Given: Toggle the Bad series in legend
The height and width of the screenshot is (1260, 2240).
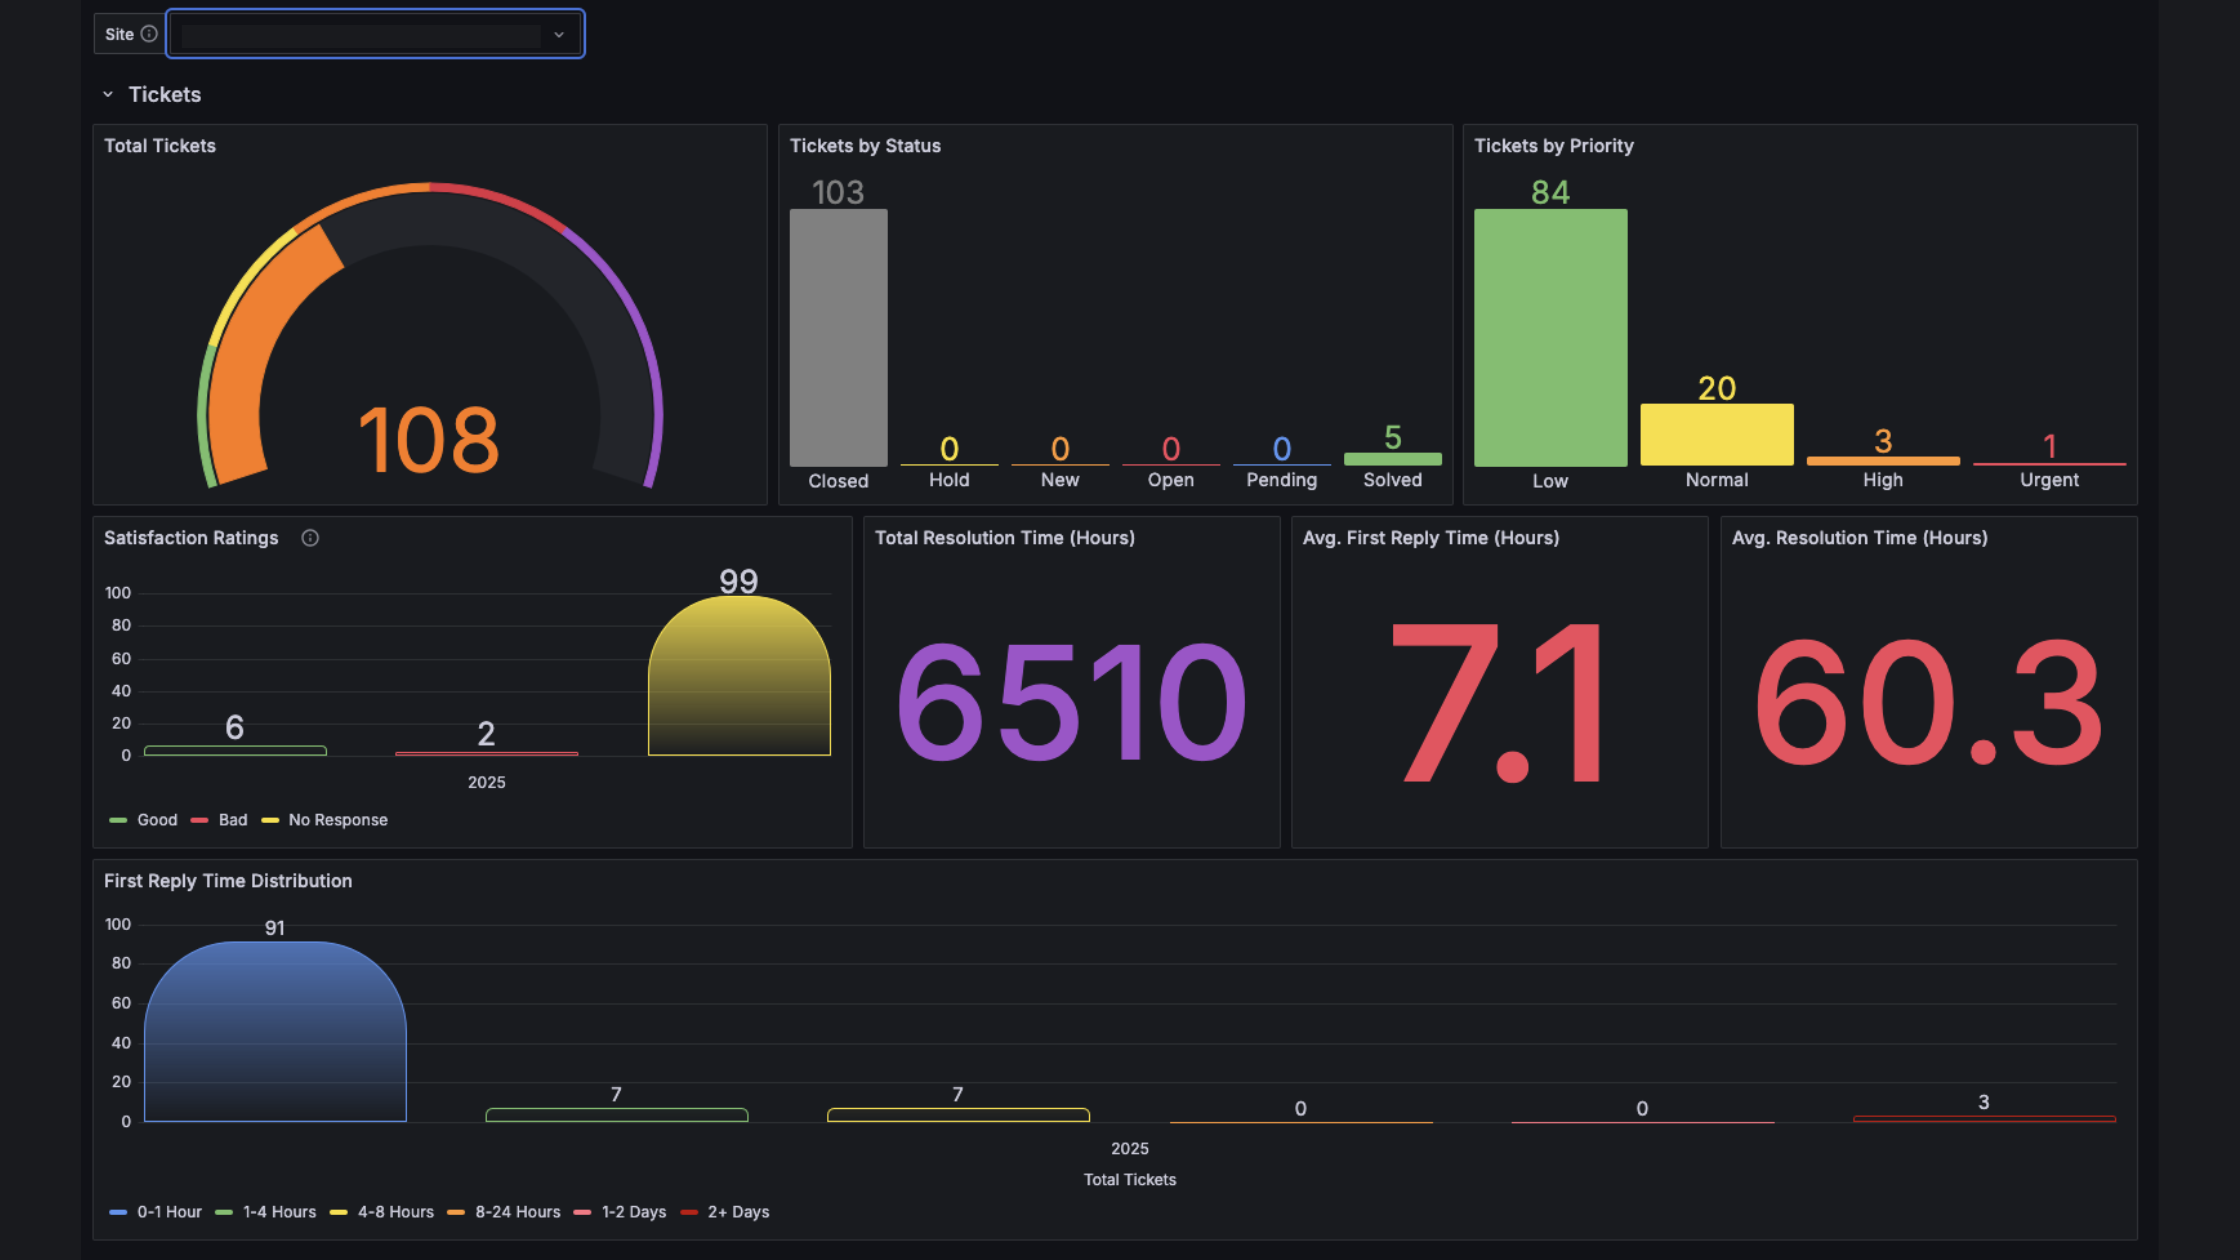Looking at the screenshot, I should tap(232, 820).
